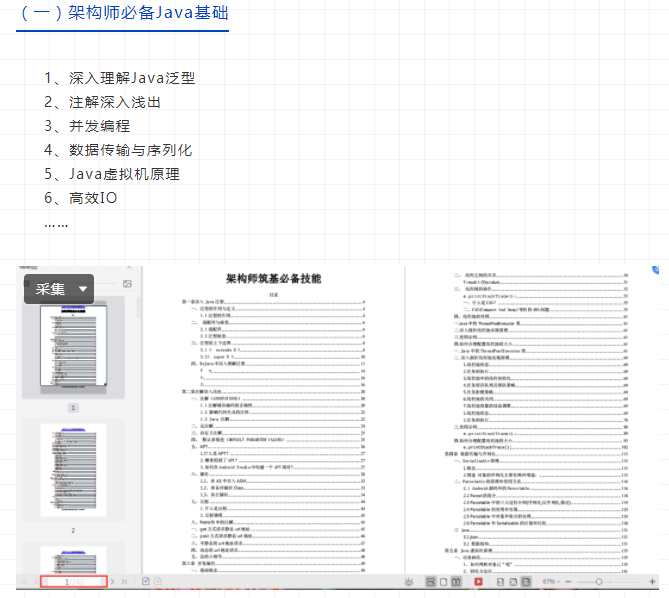Click text 6、高效IO
Screen dimensions: 669x598
tap(81, 198)
